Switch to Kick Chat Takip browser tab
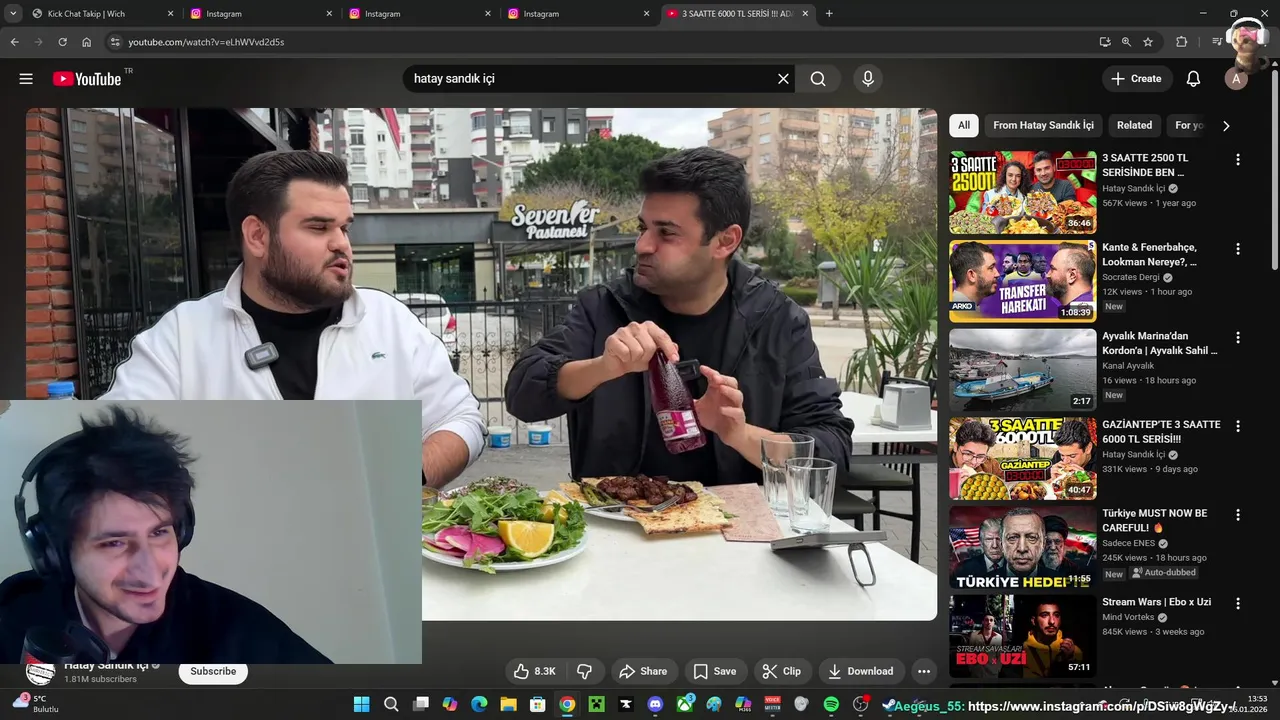 click(100, 13)
